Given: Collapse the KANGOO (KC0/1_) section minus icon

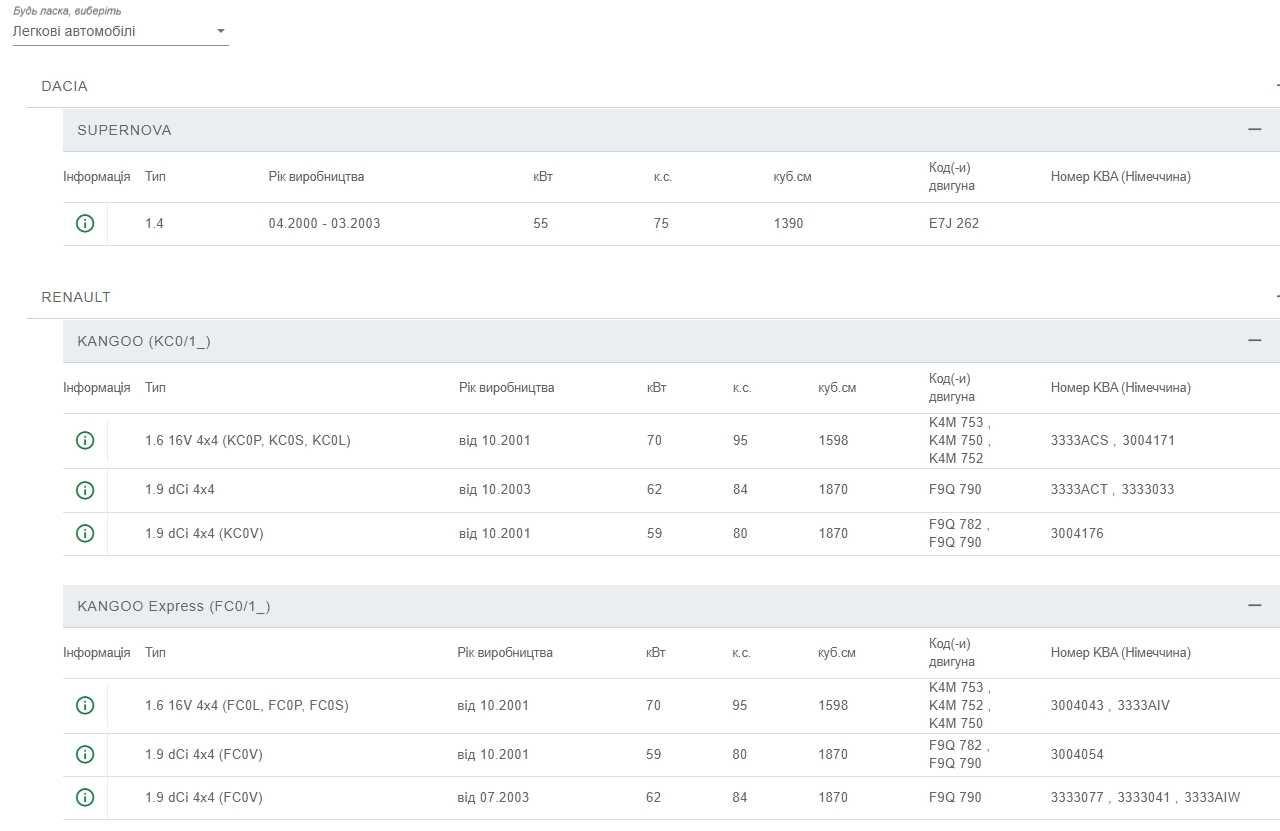Looking at the screenshot, I should coord(1254,340).
